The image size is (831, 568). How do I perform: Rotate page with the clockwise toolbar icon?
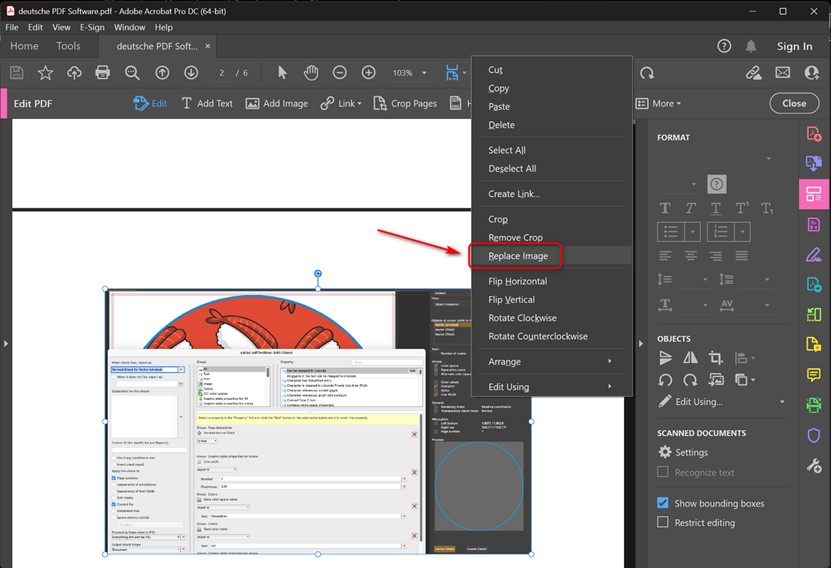coord(647,73)
